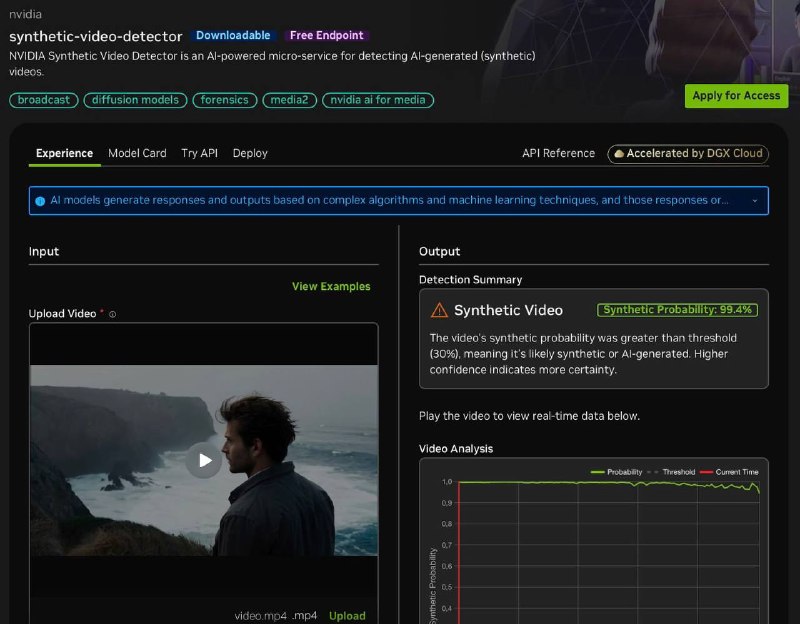Click the blue info icon in disclaimer banner

tap(40, 201)
